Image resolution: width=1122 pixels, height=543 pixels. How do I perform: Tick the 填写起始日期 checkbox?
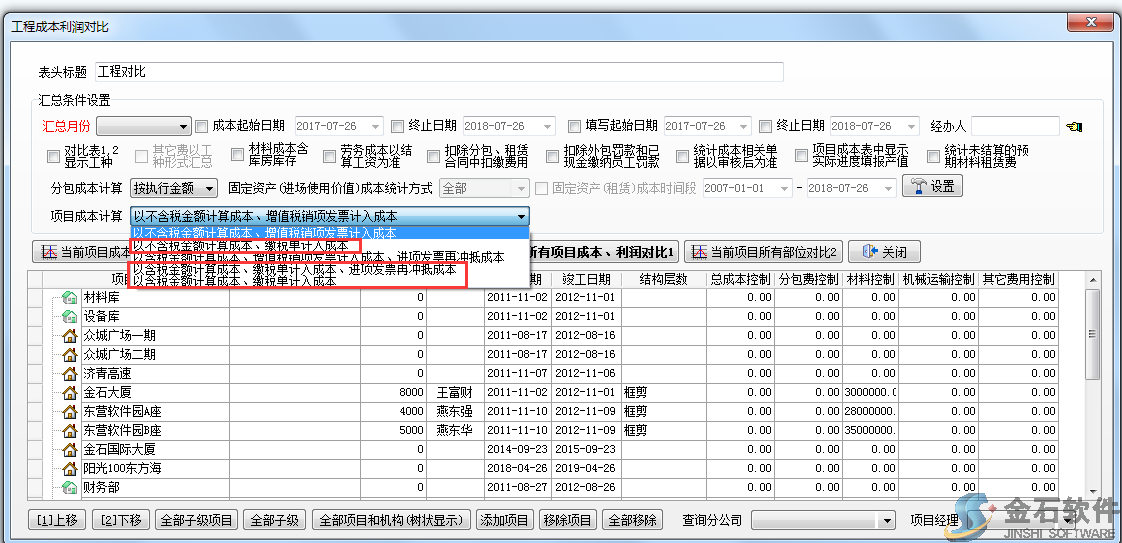coord(574,126)
